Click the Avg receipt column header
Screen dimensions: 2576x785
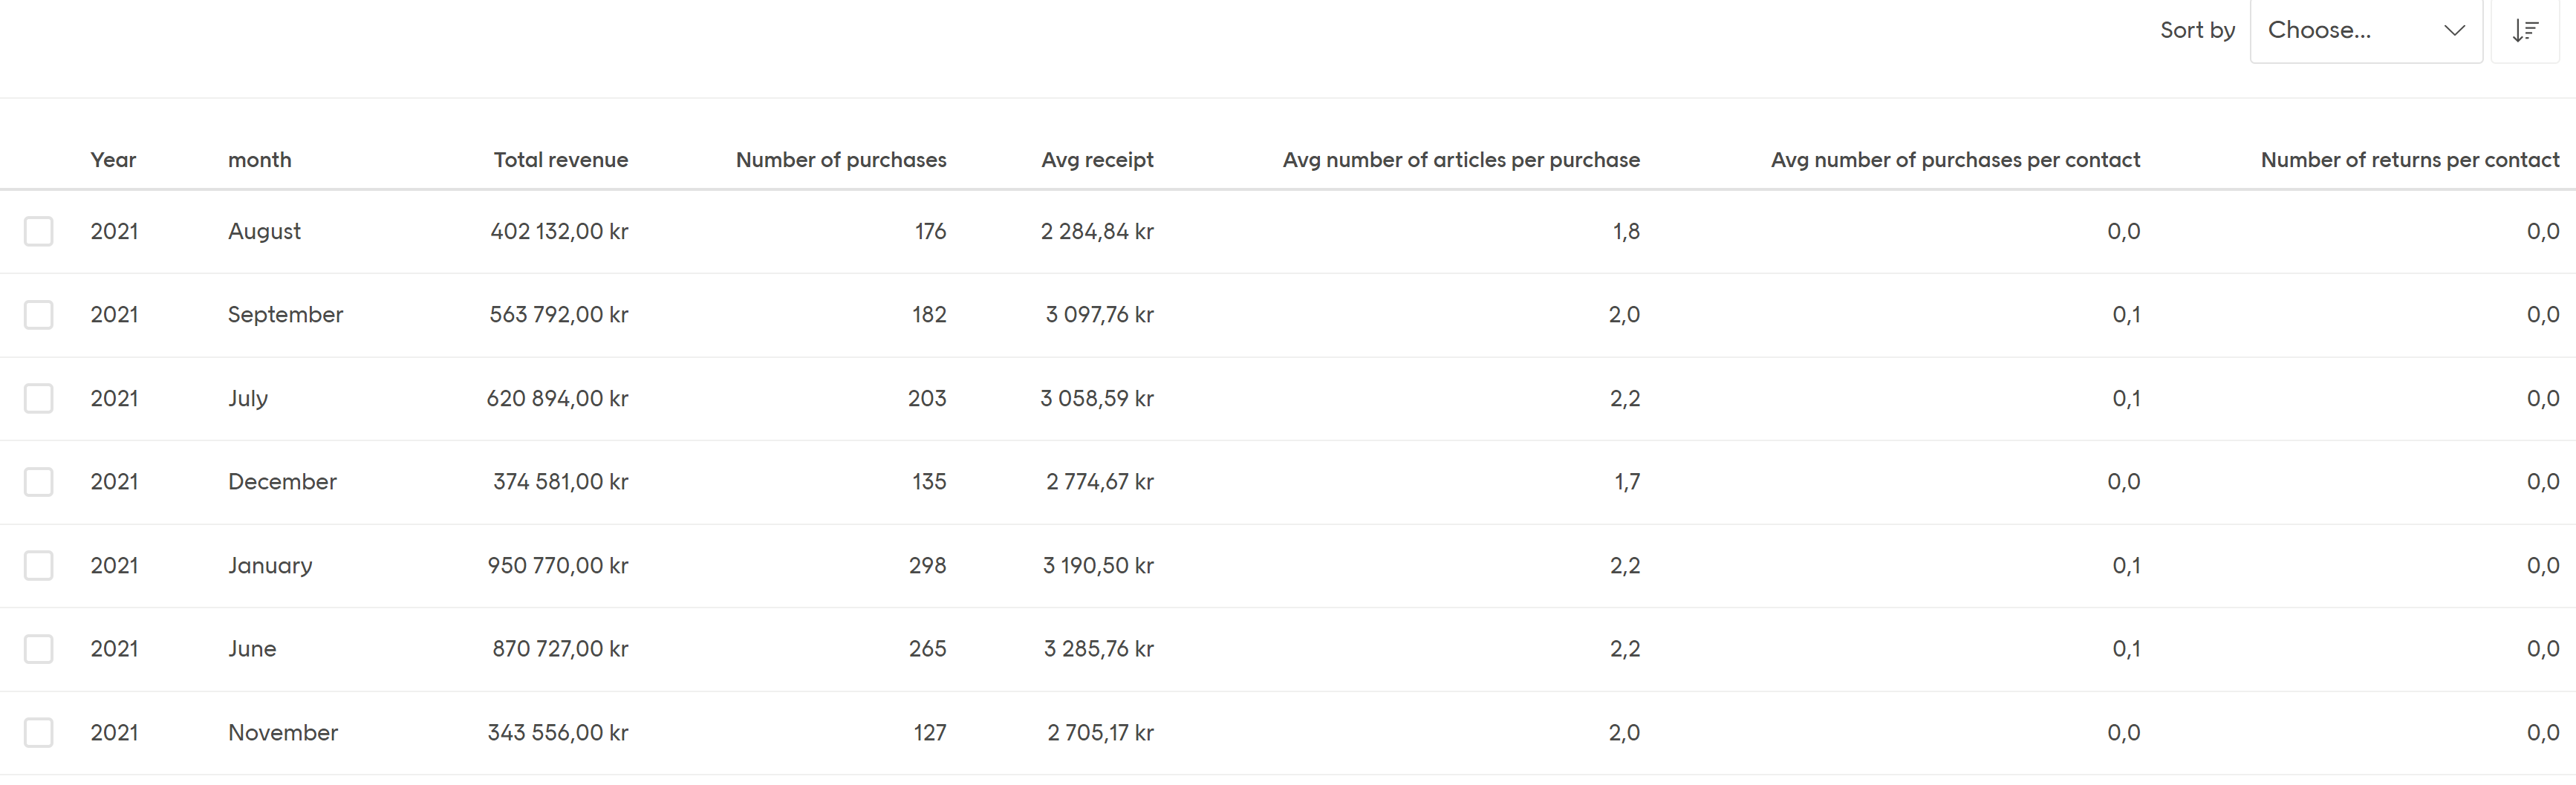[1097, 159]
